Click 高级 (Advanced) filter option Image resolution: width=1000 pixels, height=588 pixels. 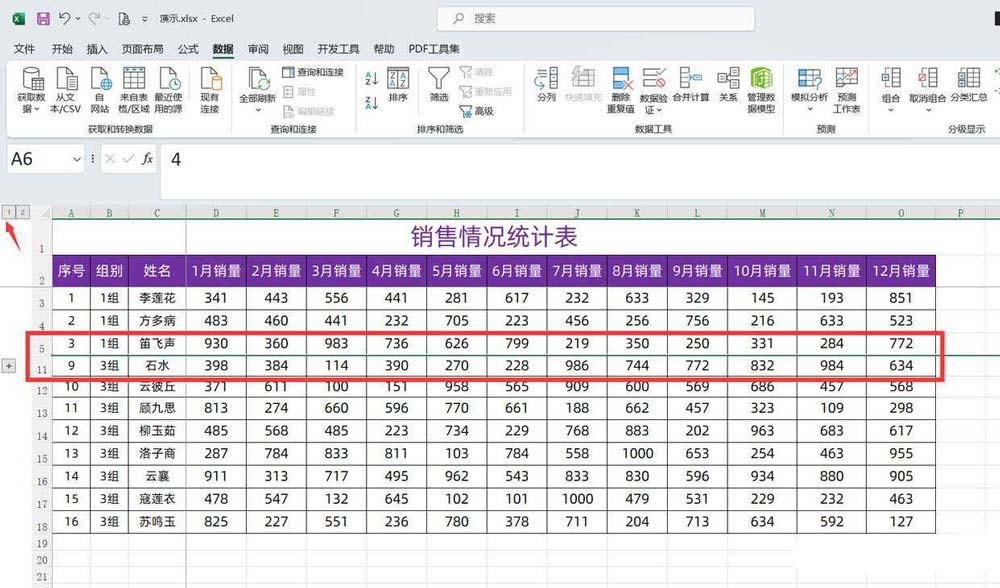pyautogui.click(x=485, y=110)
